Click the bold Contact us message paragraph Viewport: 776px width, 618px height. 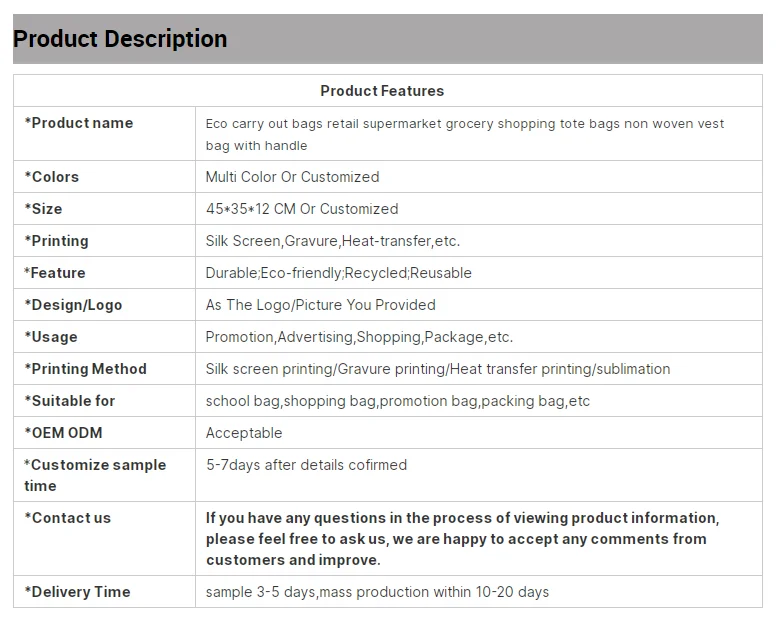point(461,539)
